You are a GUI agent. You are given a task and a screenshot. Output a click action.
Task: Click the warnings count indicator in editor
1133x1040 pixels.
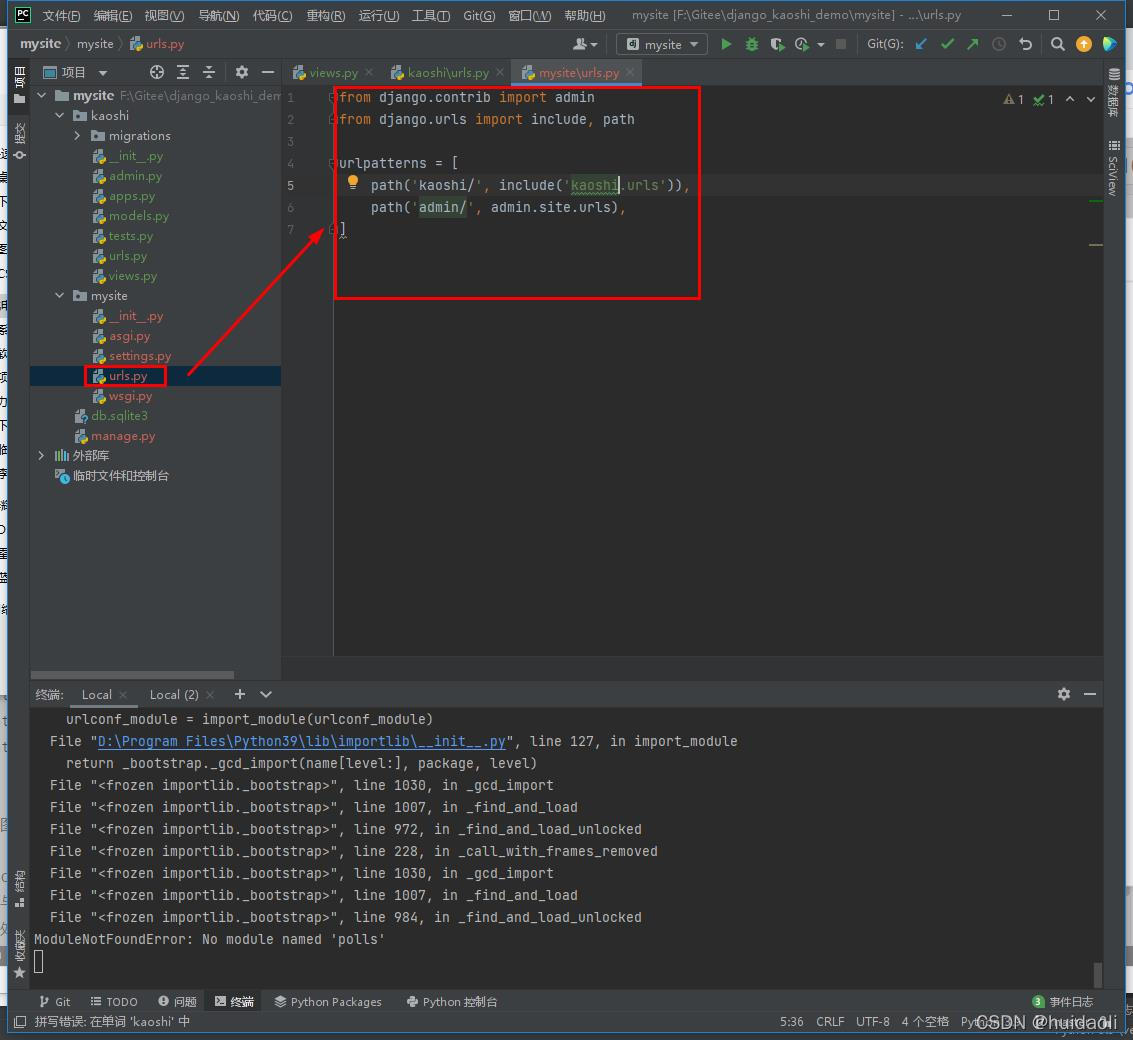pyautogui.click(x=1013, y=100)
